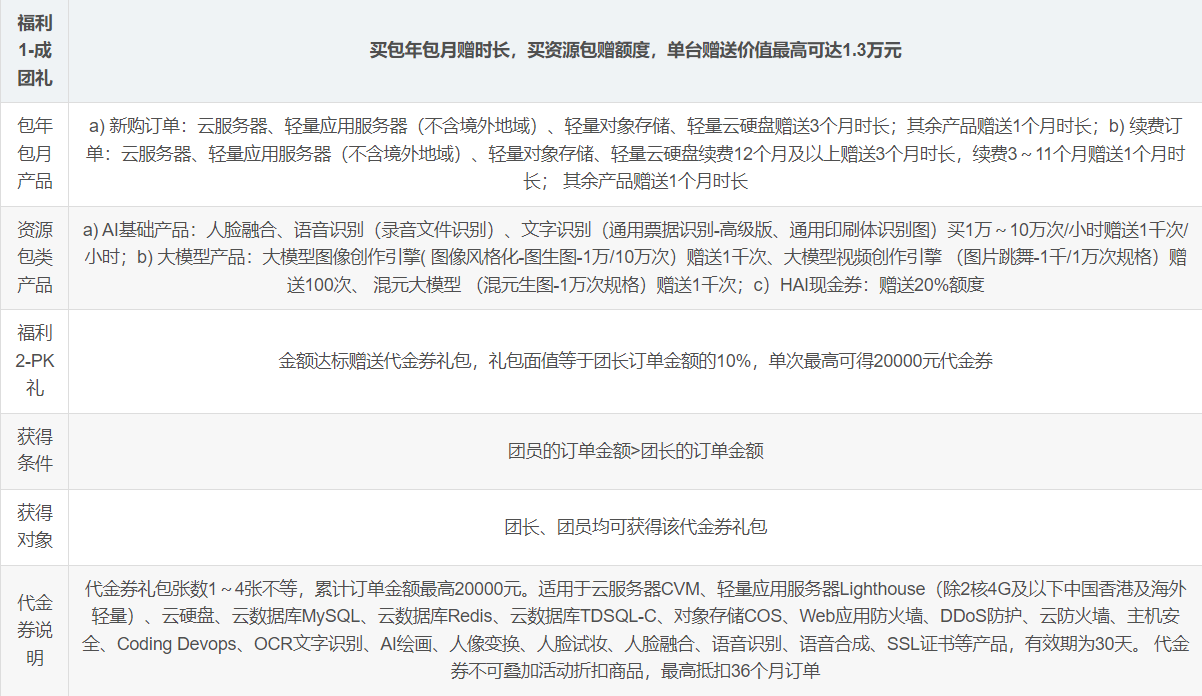Click the 金额达标赠送代金券礼包 cell

coord(635,361)
